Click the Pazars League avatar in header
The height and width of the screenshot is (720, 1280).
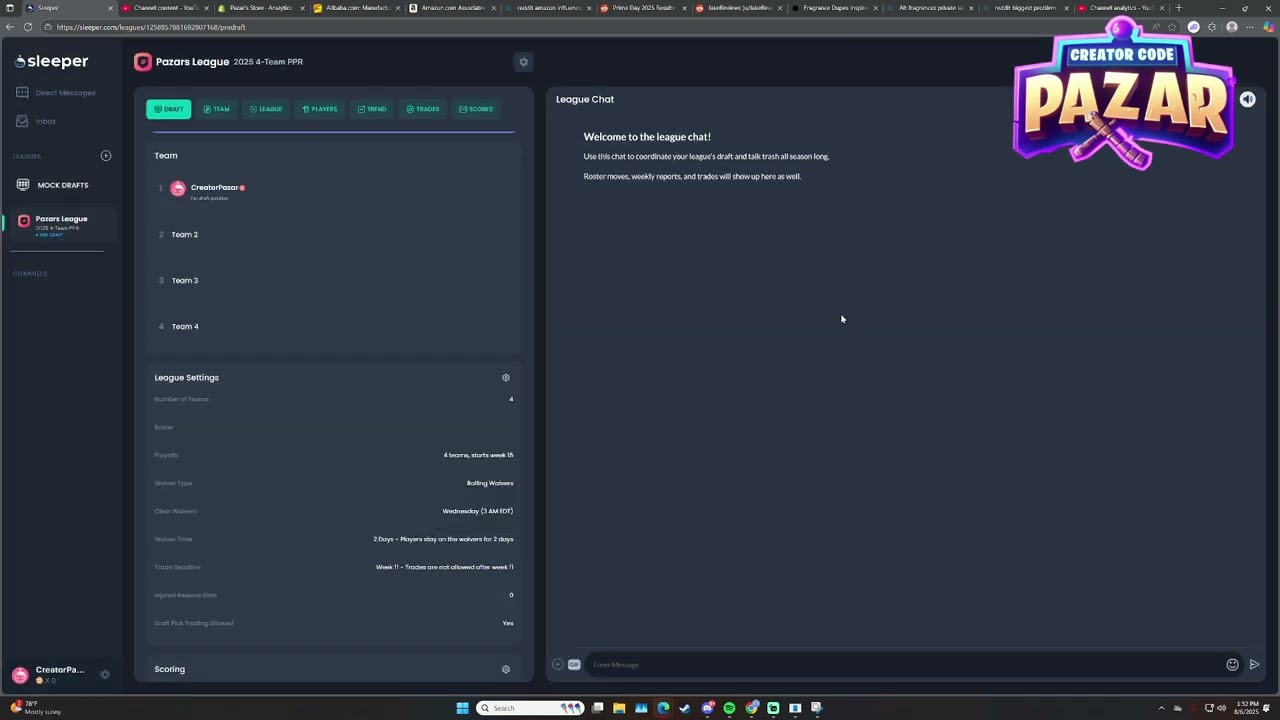(x=143, y=62)
